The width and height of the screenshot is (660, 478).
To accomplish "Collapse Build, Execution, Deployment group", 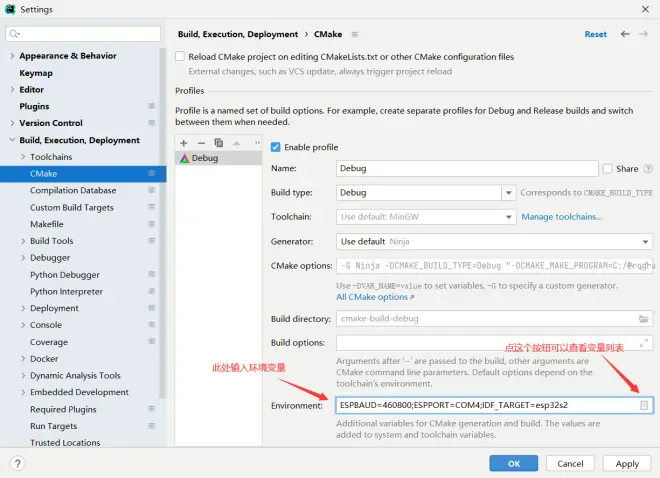I will pos(12,140).
